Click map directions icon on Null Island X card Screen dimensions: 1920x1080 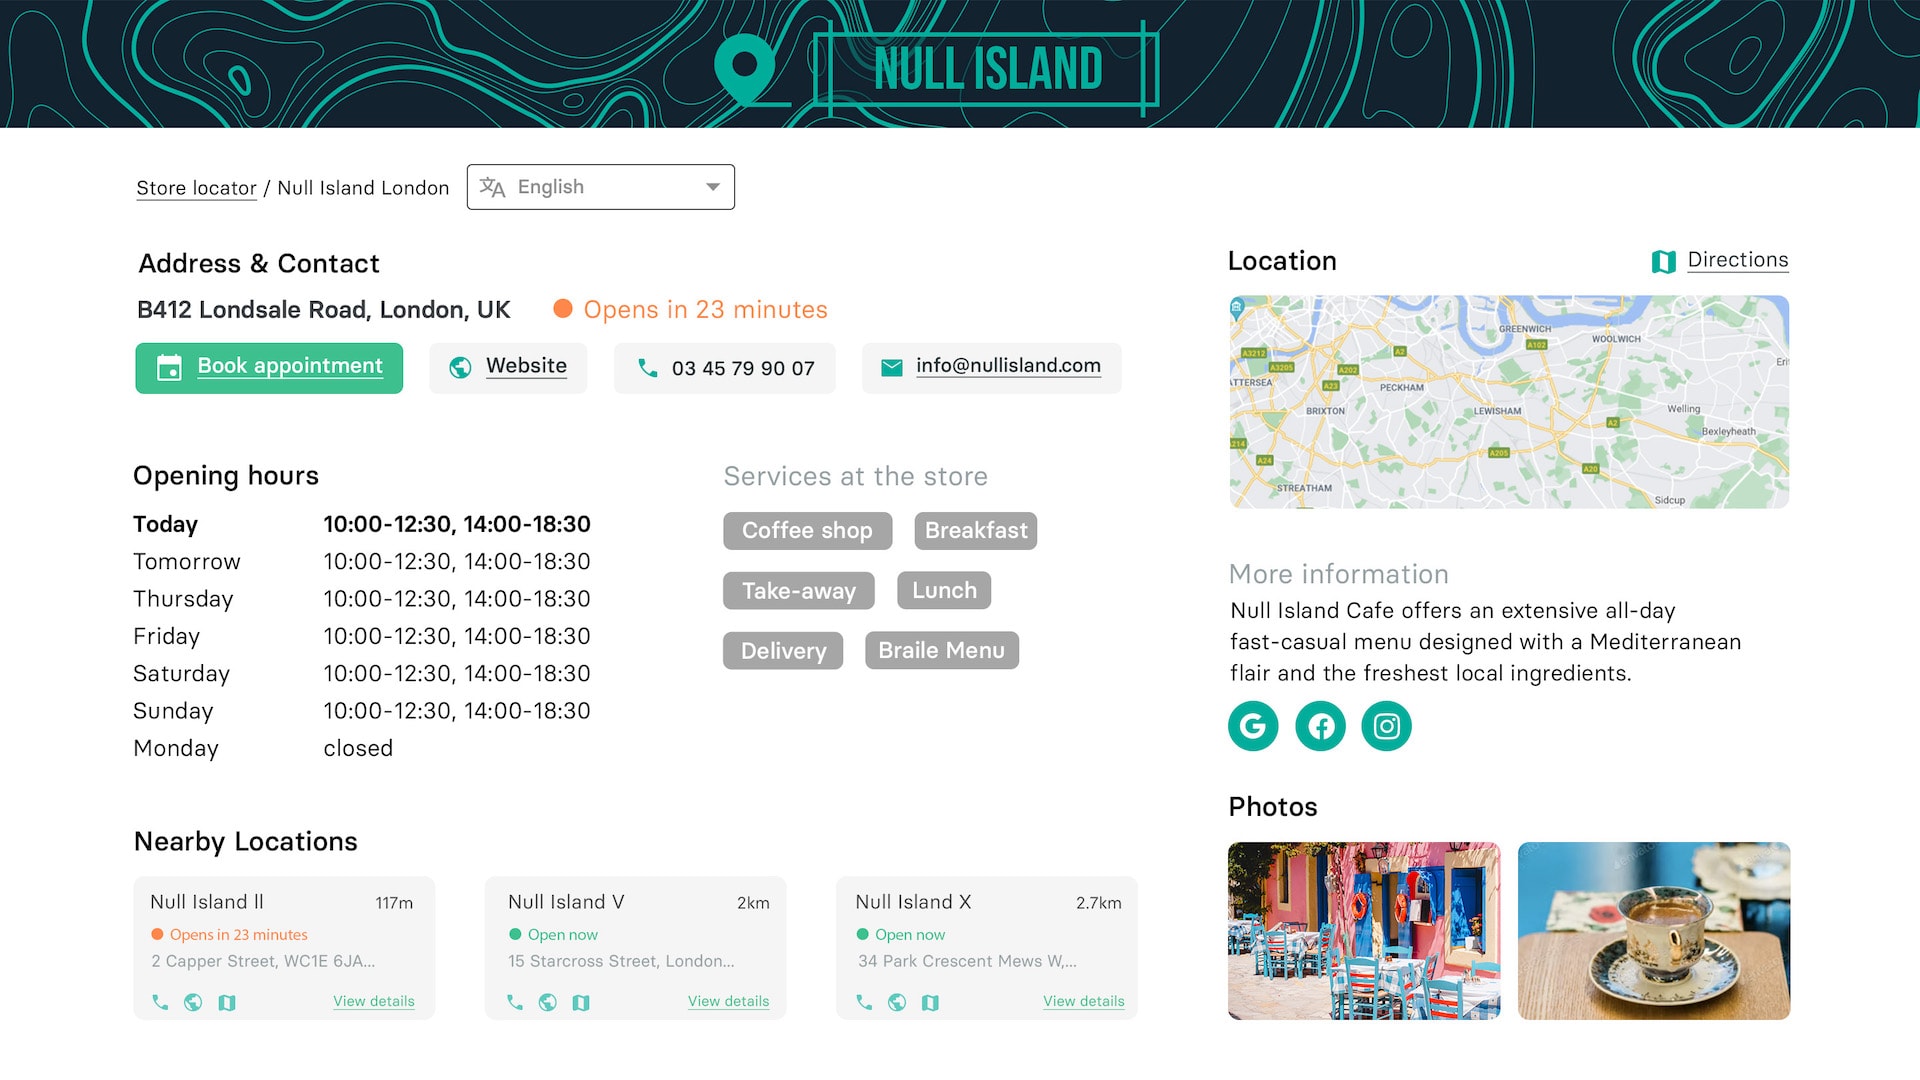coord(930,1002)
